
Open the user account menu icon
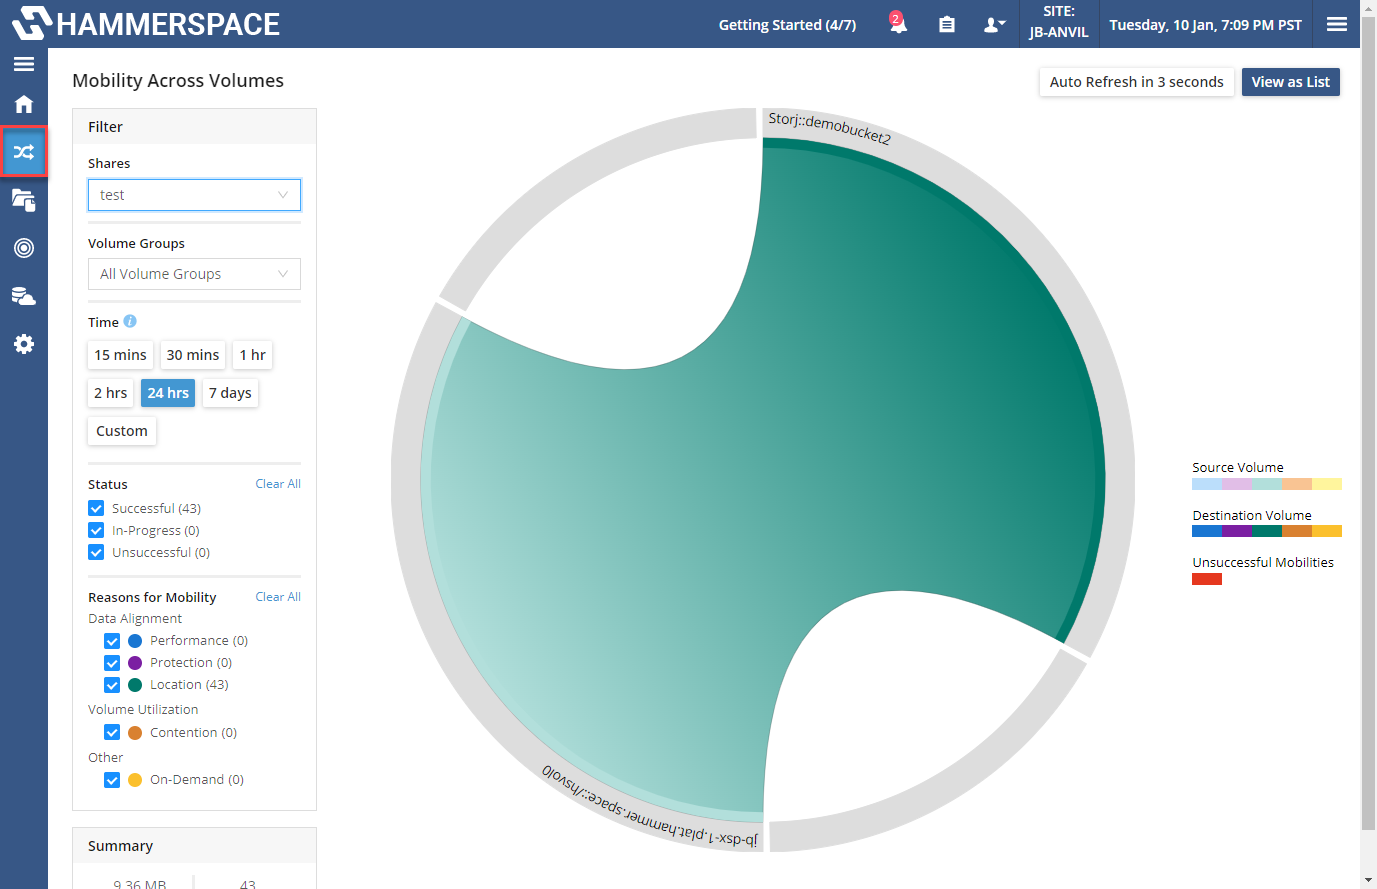[994, 24]
